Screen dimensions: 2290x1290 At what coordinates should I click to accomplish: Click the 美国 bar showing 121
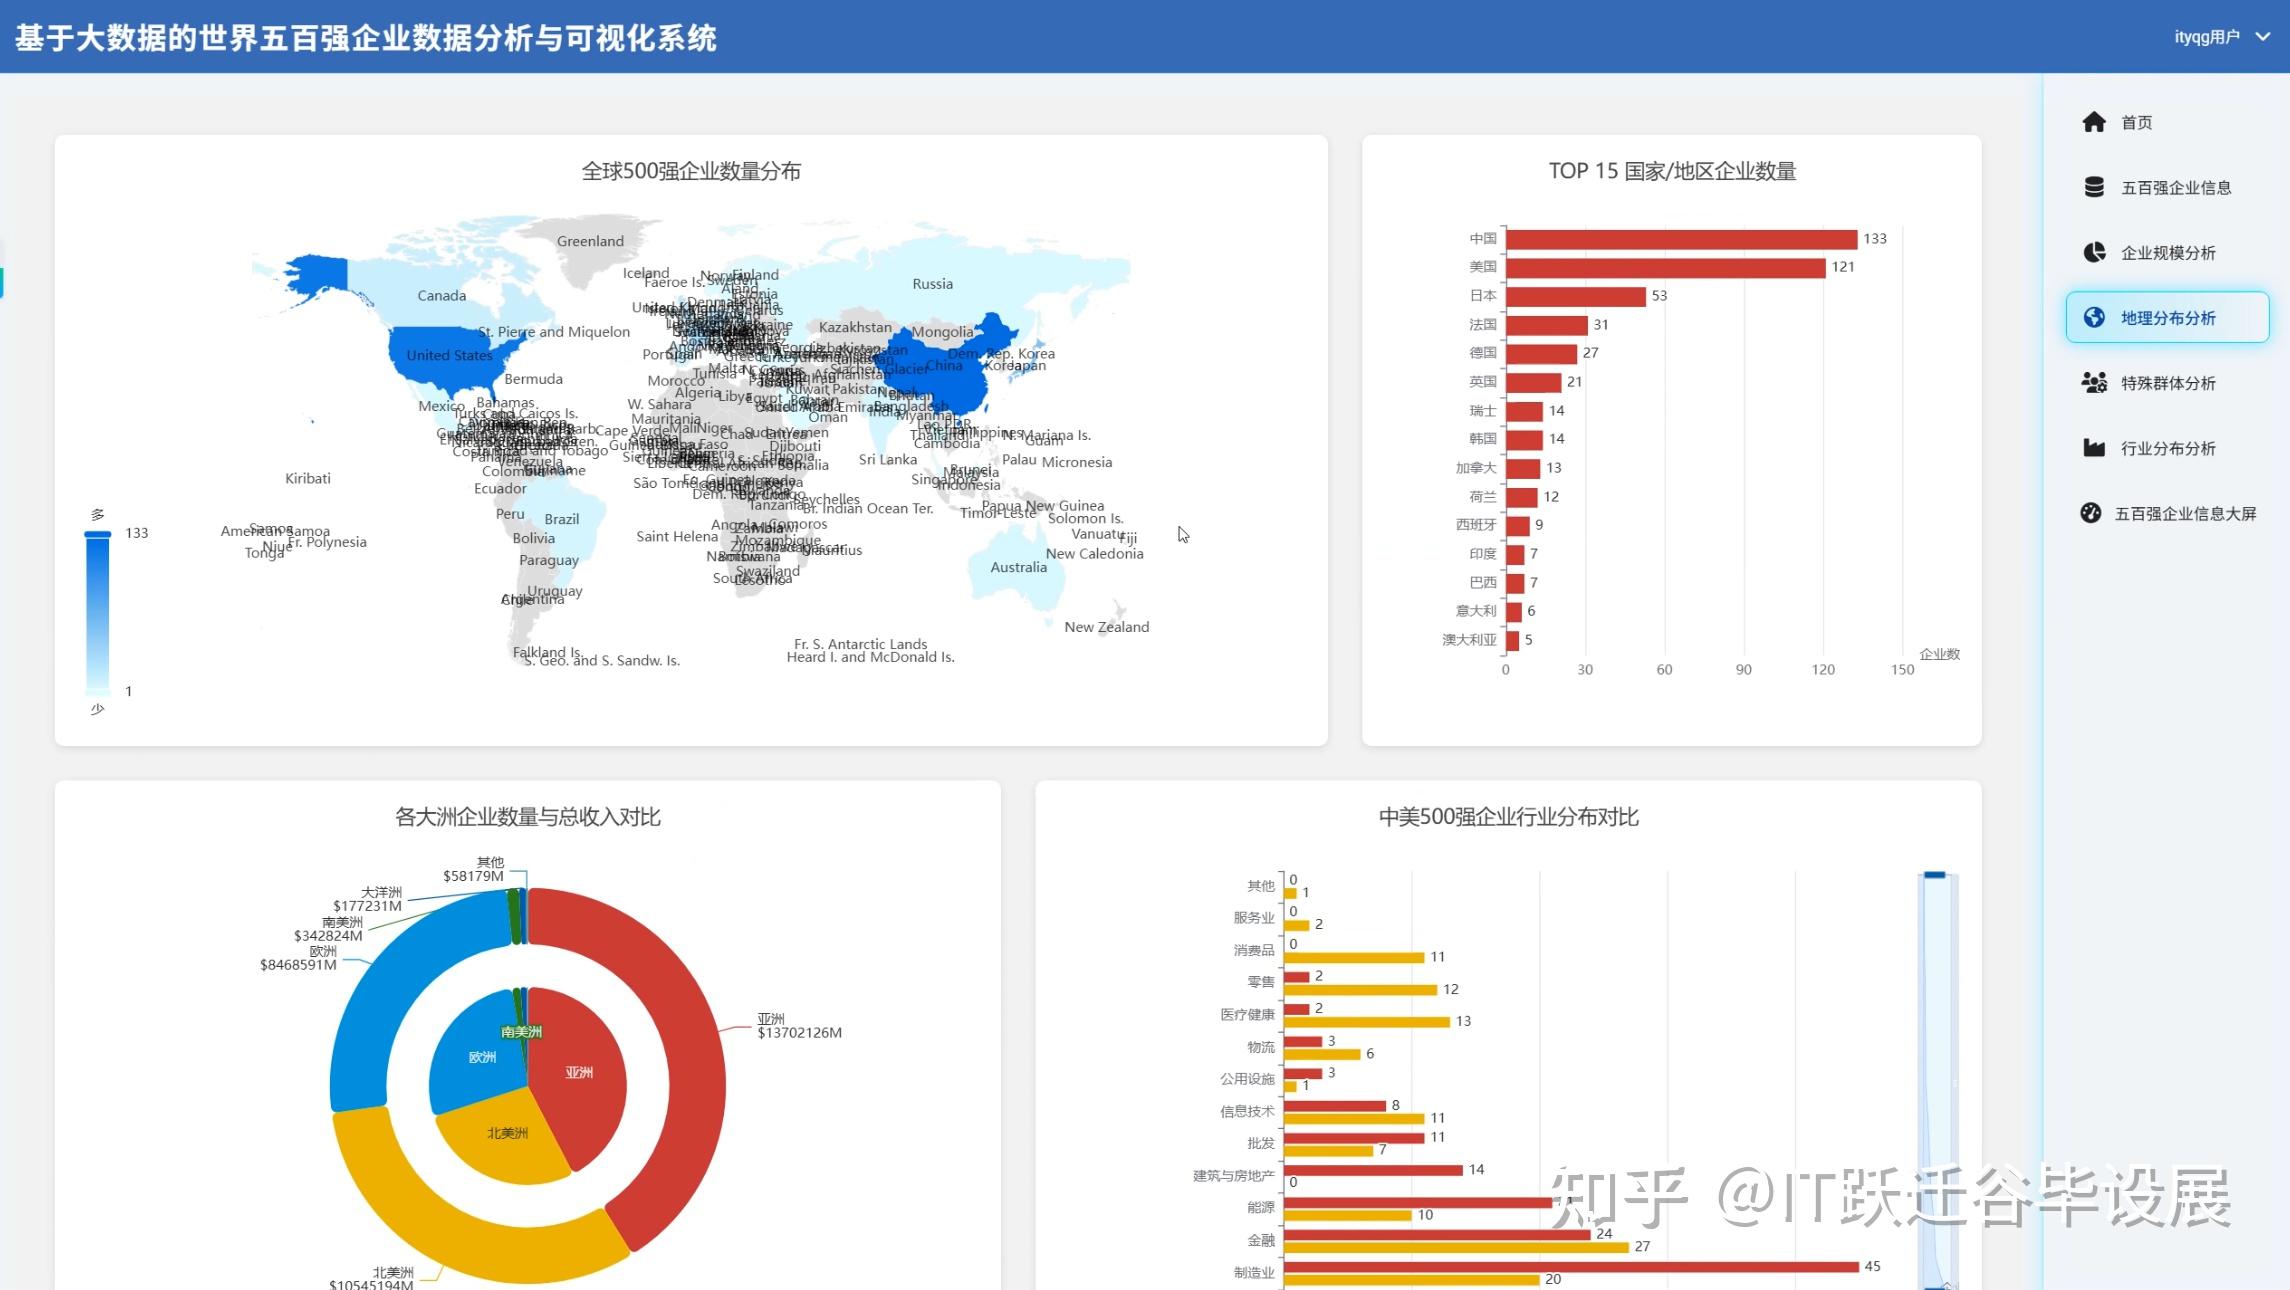pos(1665,268)
